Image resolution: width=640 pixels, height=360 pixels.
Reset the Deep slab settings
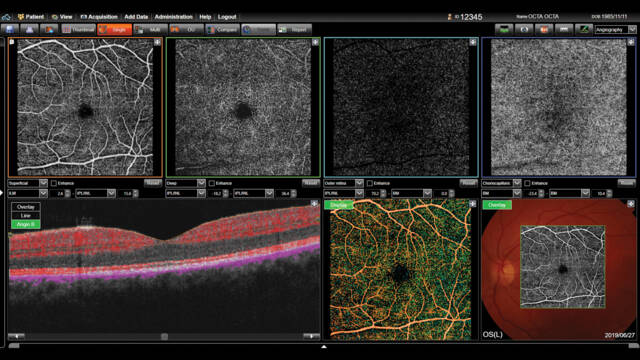click(x=311, y=183)
